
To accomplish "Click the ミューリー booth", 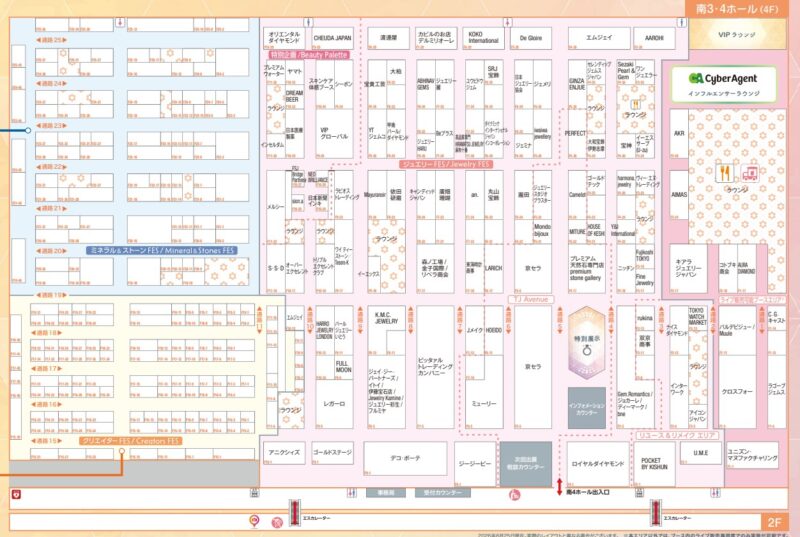I will click(x=484, y=404).
